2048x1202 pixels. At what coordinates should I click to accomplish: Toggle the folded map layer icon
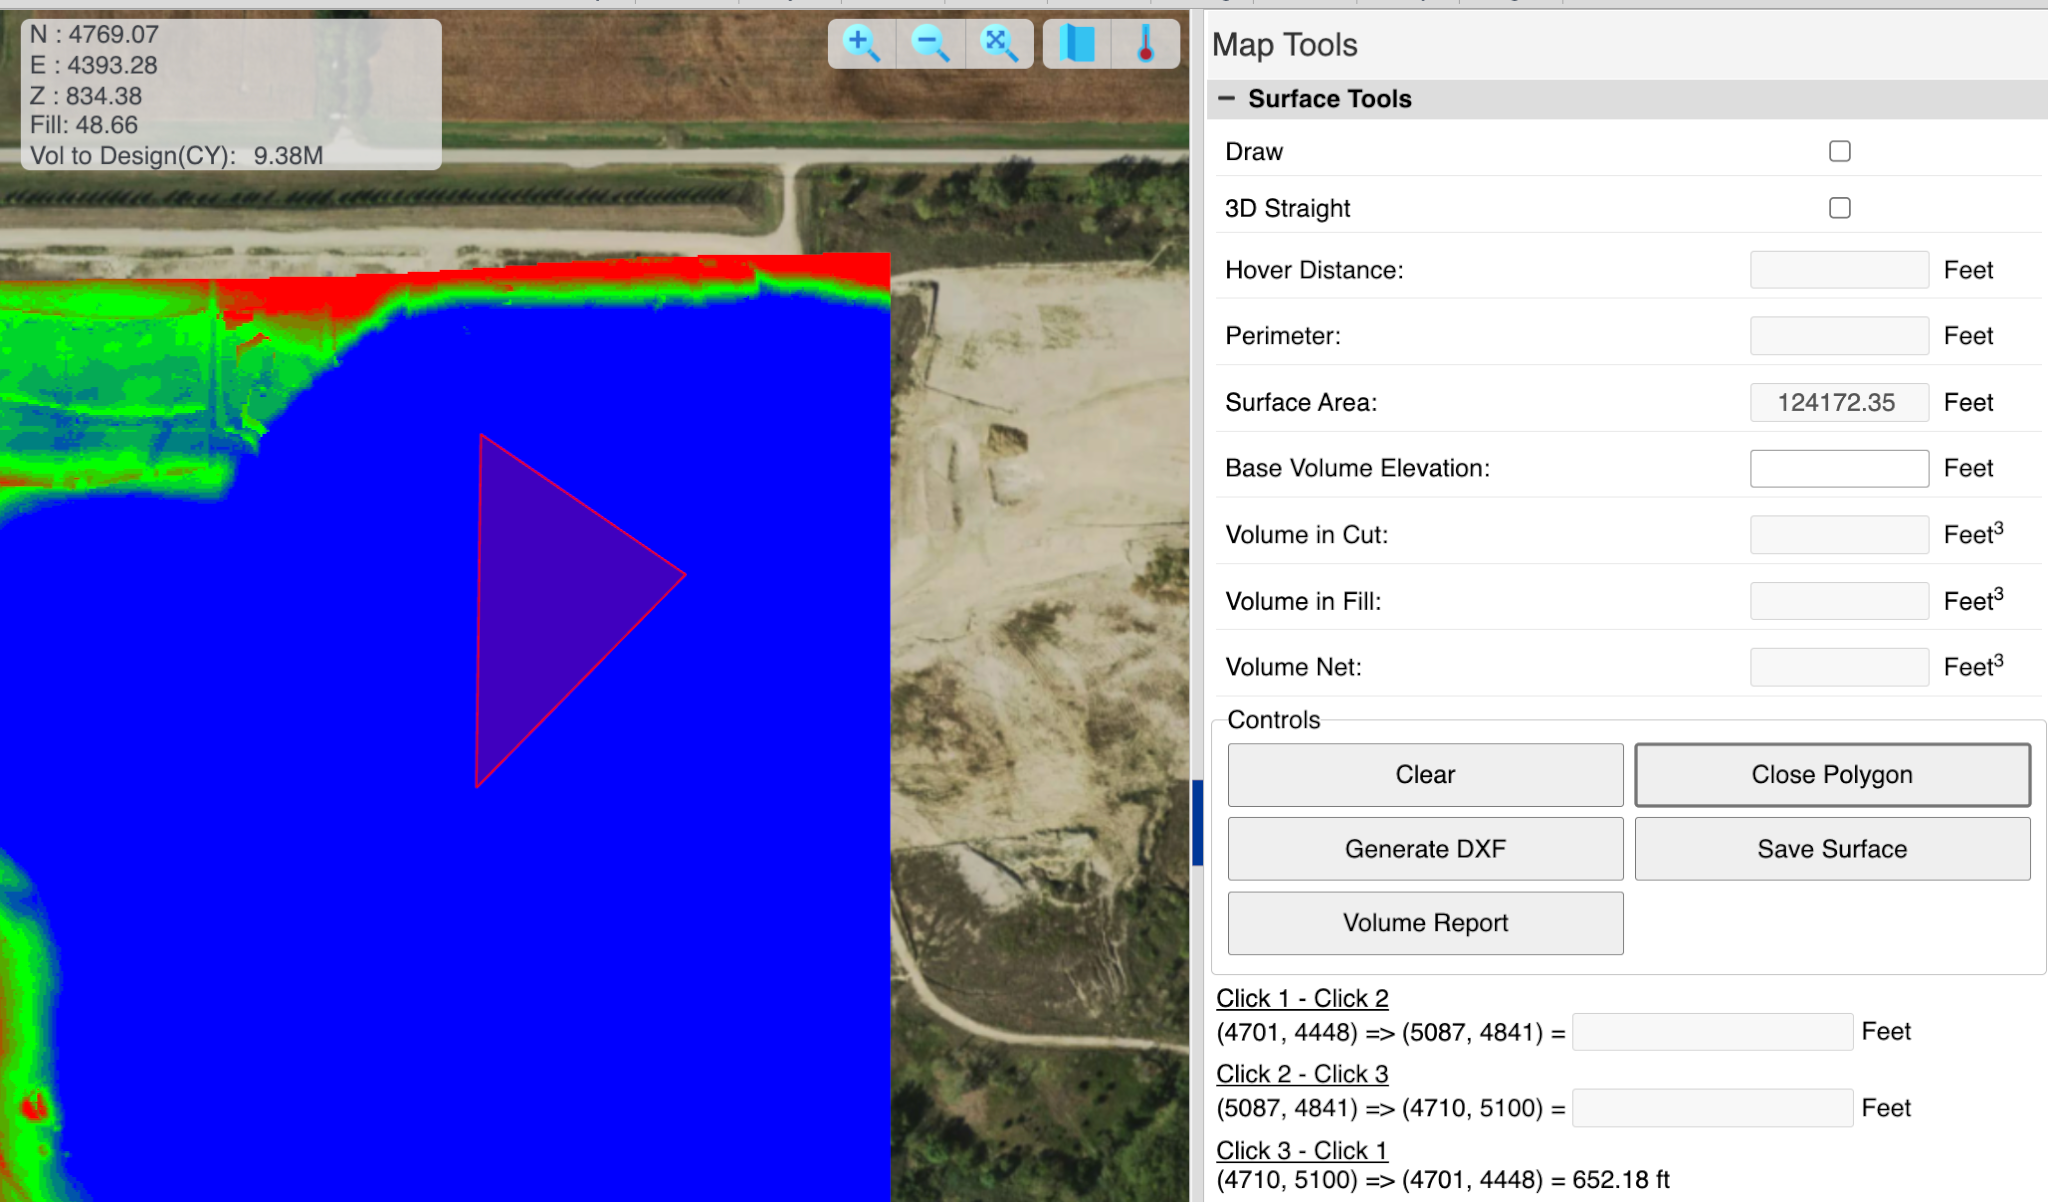[1077, 44]
